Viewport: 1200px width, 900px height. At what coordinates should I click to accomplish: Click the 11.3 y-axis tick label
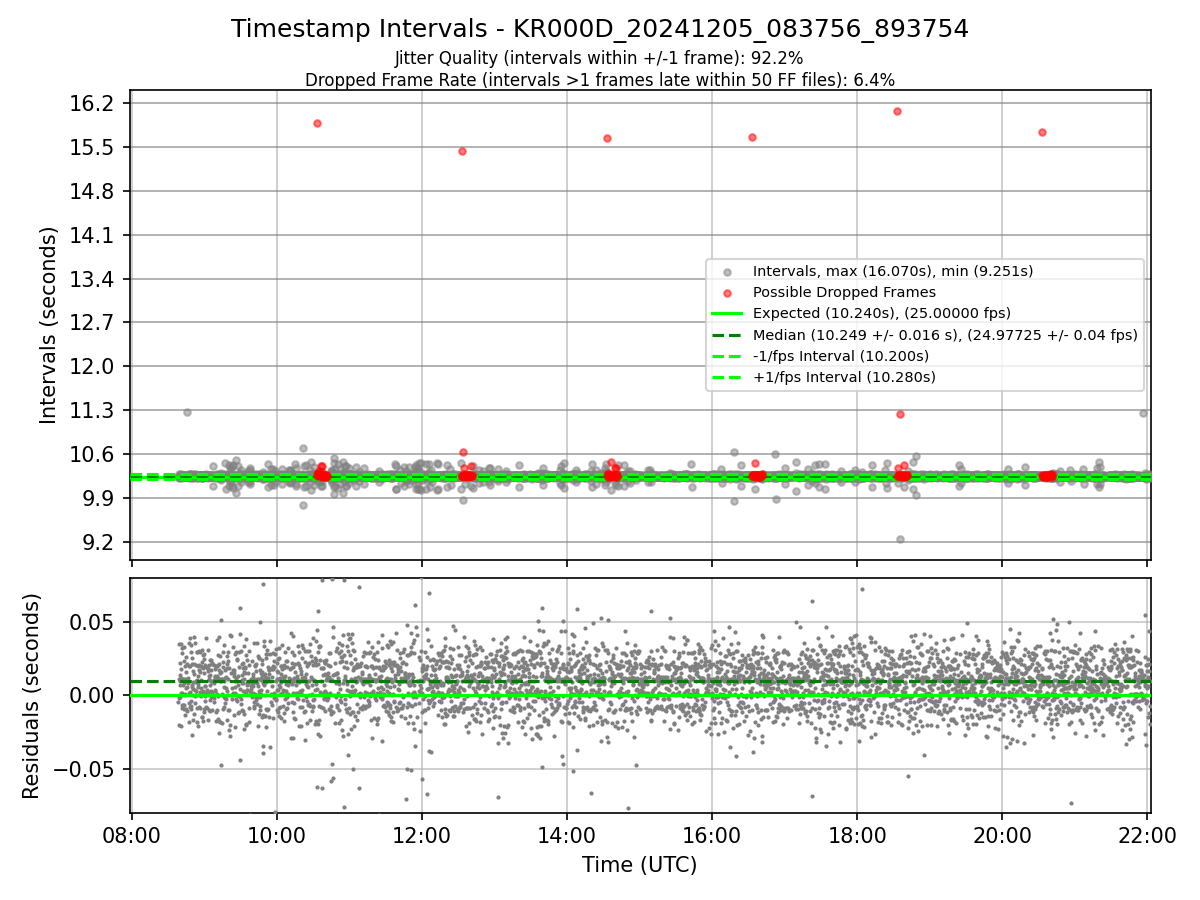coord(94,411)
